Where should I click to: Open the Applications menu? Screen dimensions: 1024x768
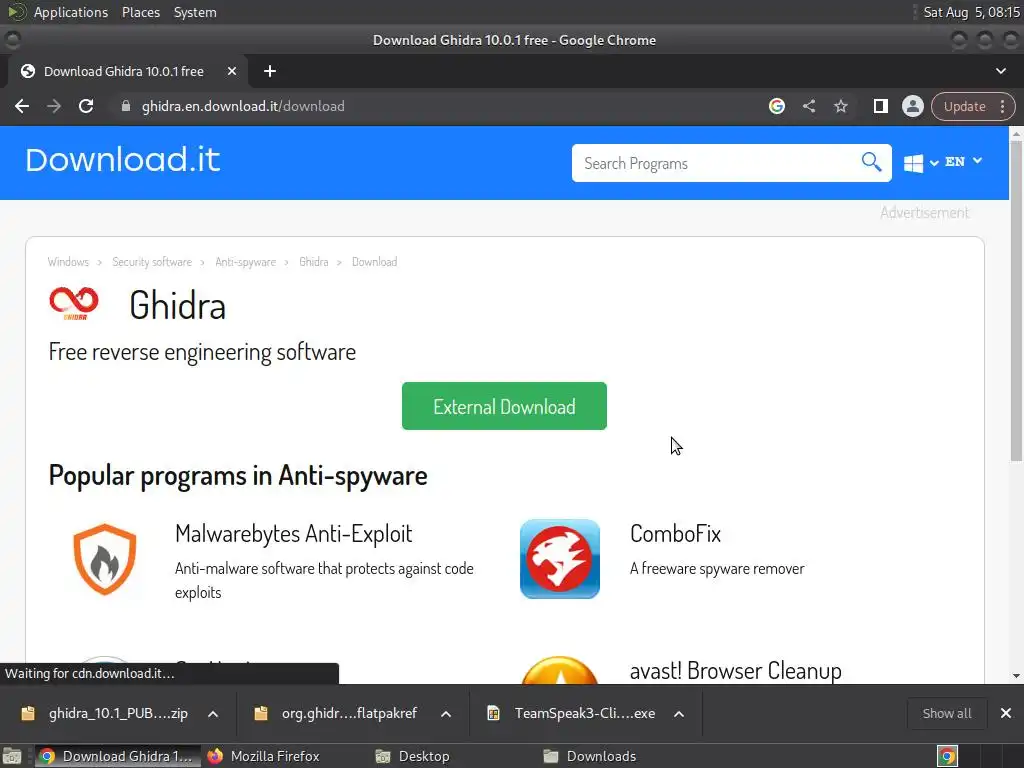pyautogui.click(x=71, y=12)
